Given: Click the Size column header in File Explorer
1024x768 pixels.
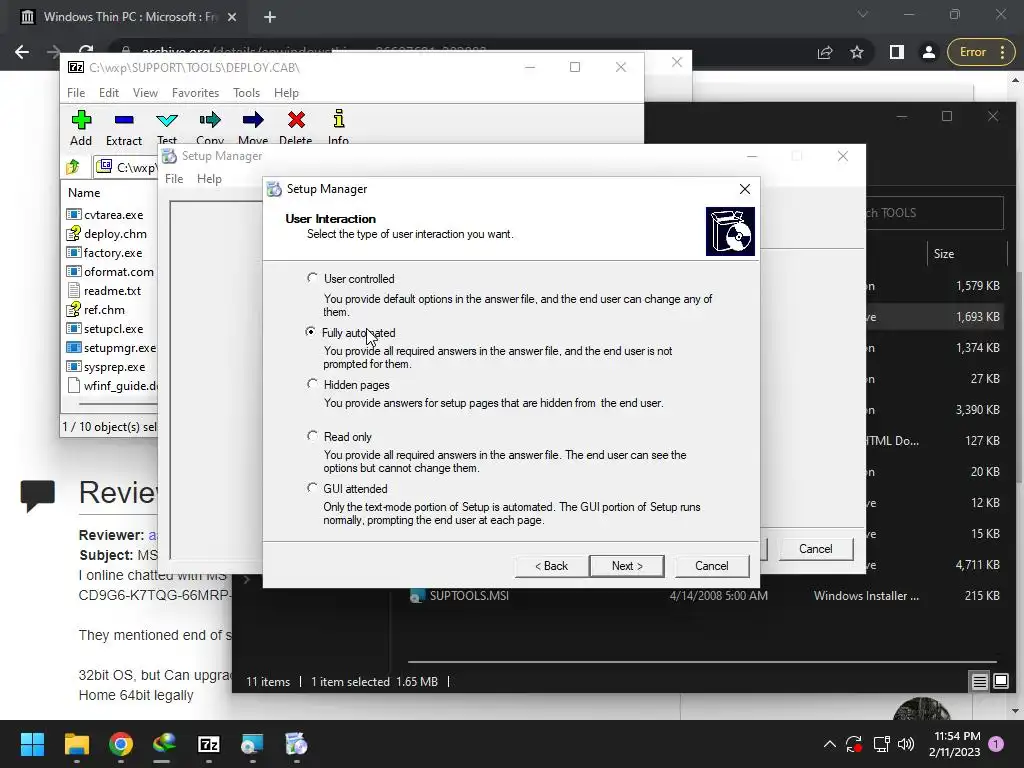Looking at the screenshot, I should coord(967,254).
